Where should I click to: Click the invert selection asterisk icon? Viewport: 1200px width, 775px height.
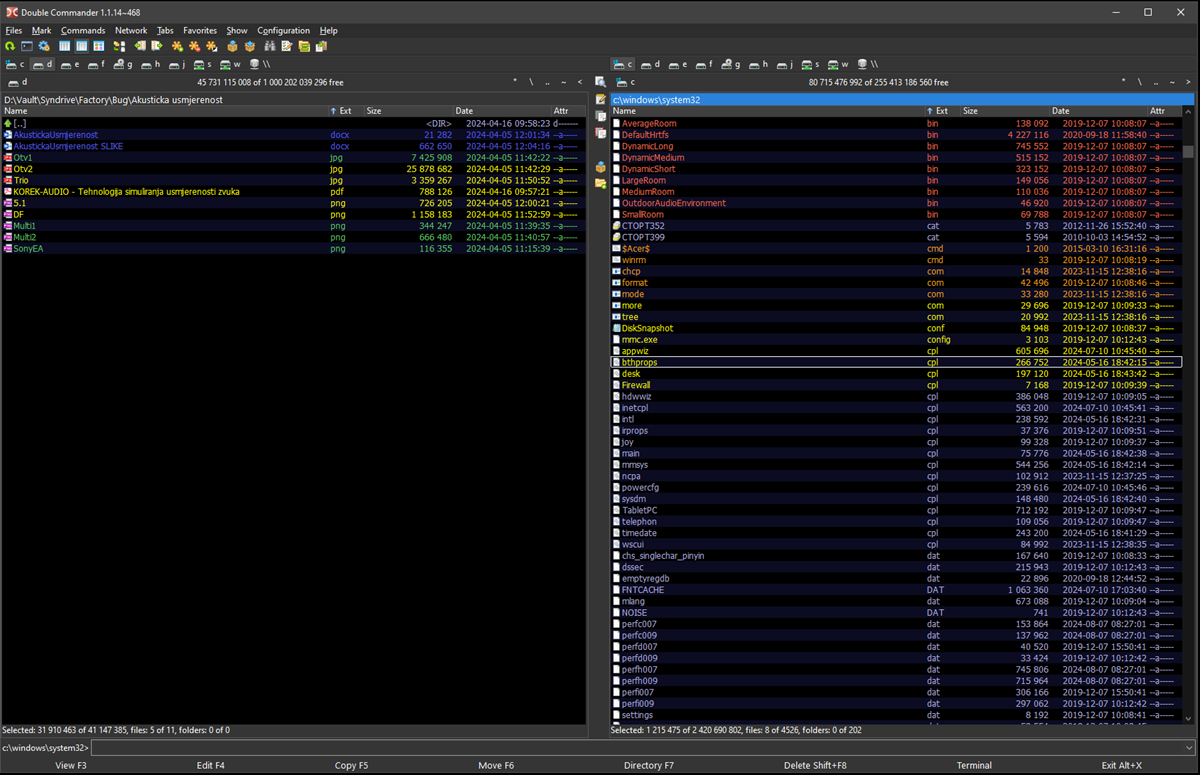211,46
